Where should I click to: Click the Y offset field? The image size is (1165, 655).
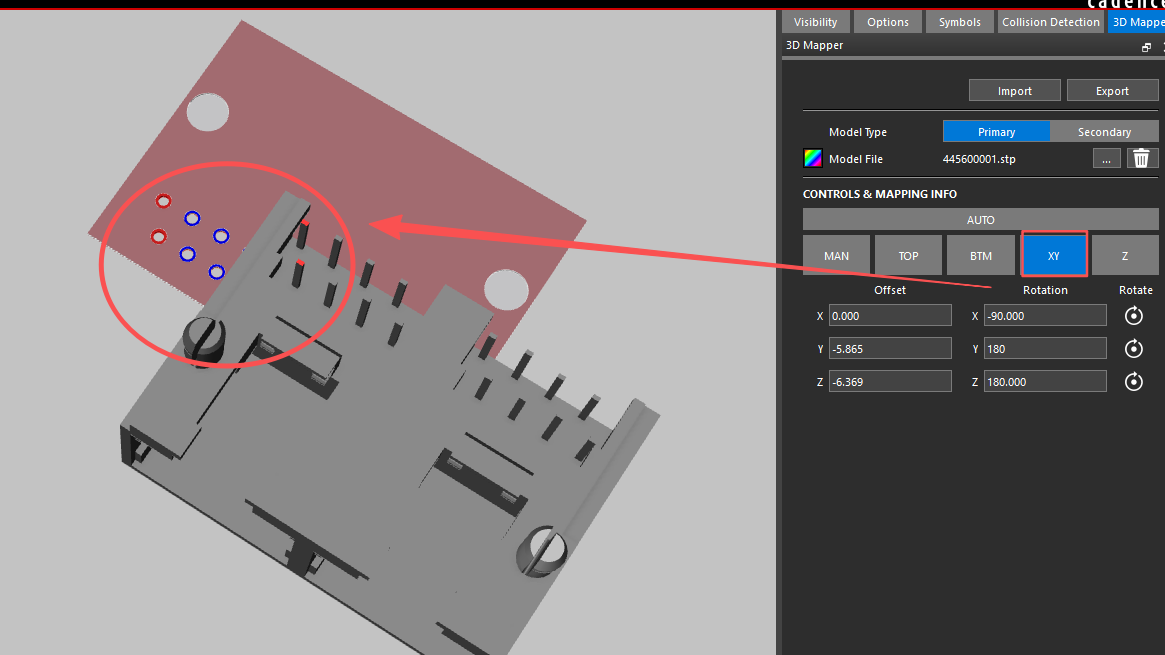(x=890, y=349)
